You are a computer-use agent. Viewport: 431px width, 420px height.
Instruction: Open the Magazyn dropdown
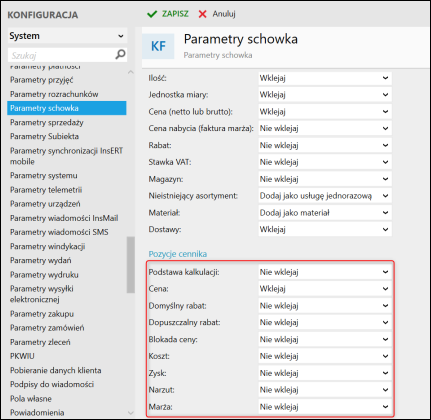pos(325,179)
